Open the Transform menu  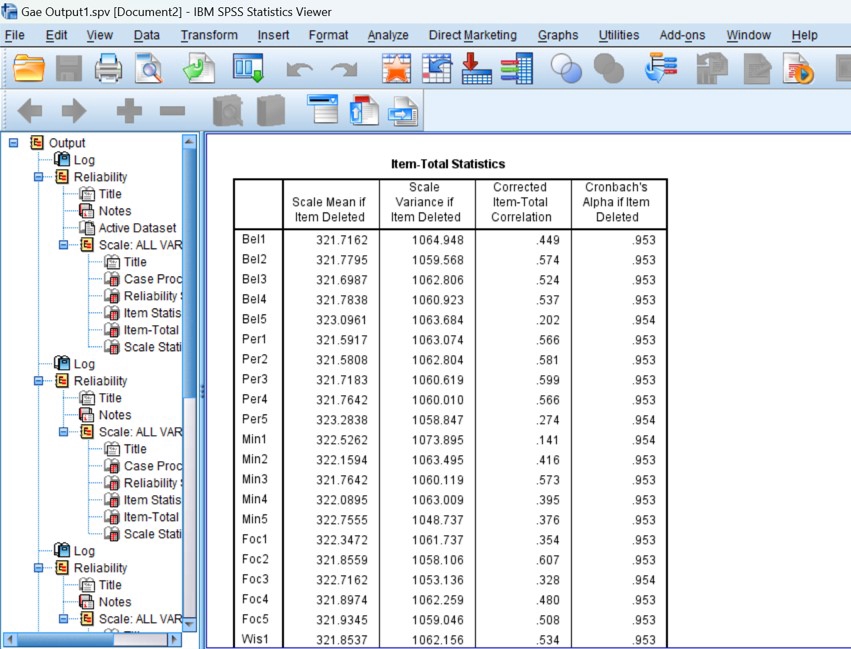point(209,35)
